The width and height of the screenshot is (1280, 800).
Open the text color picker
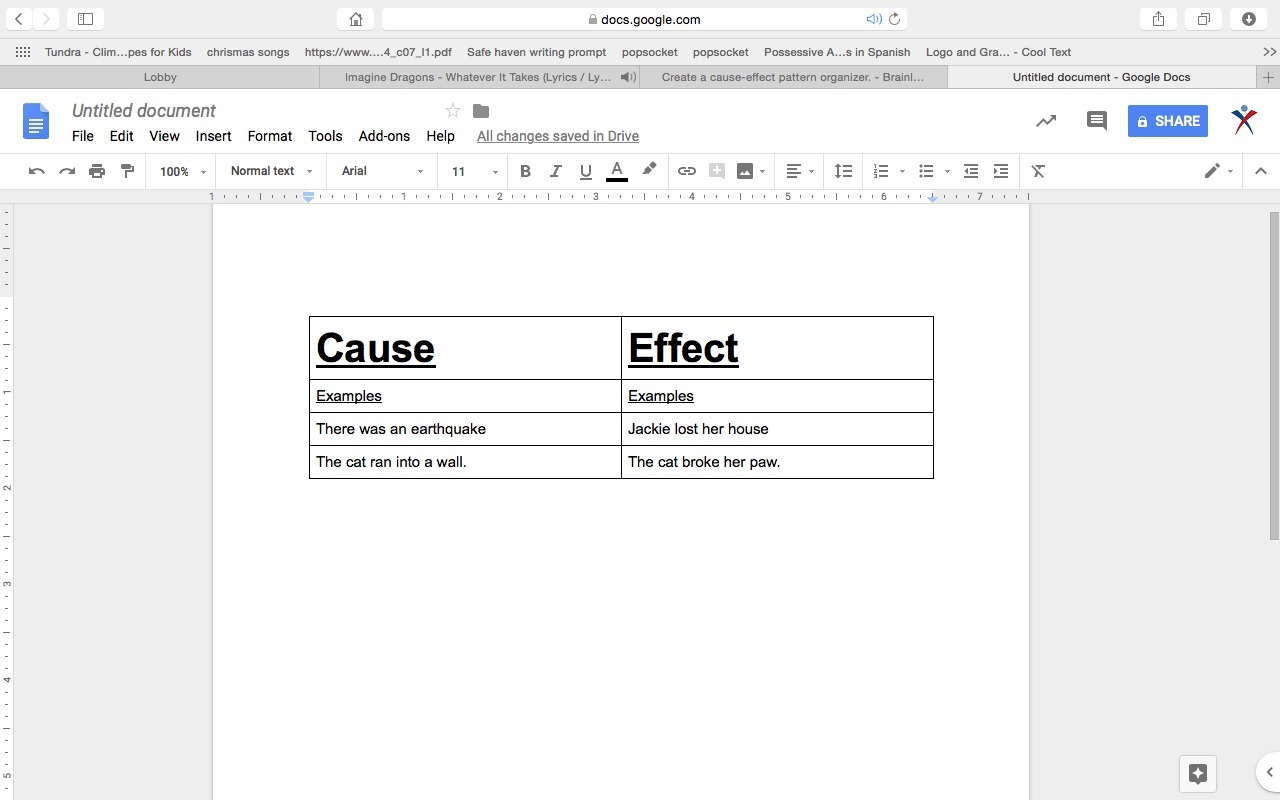tap(617, 171)
